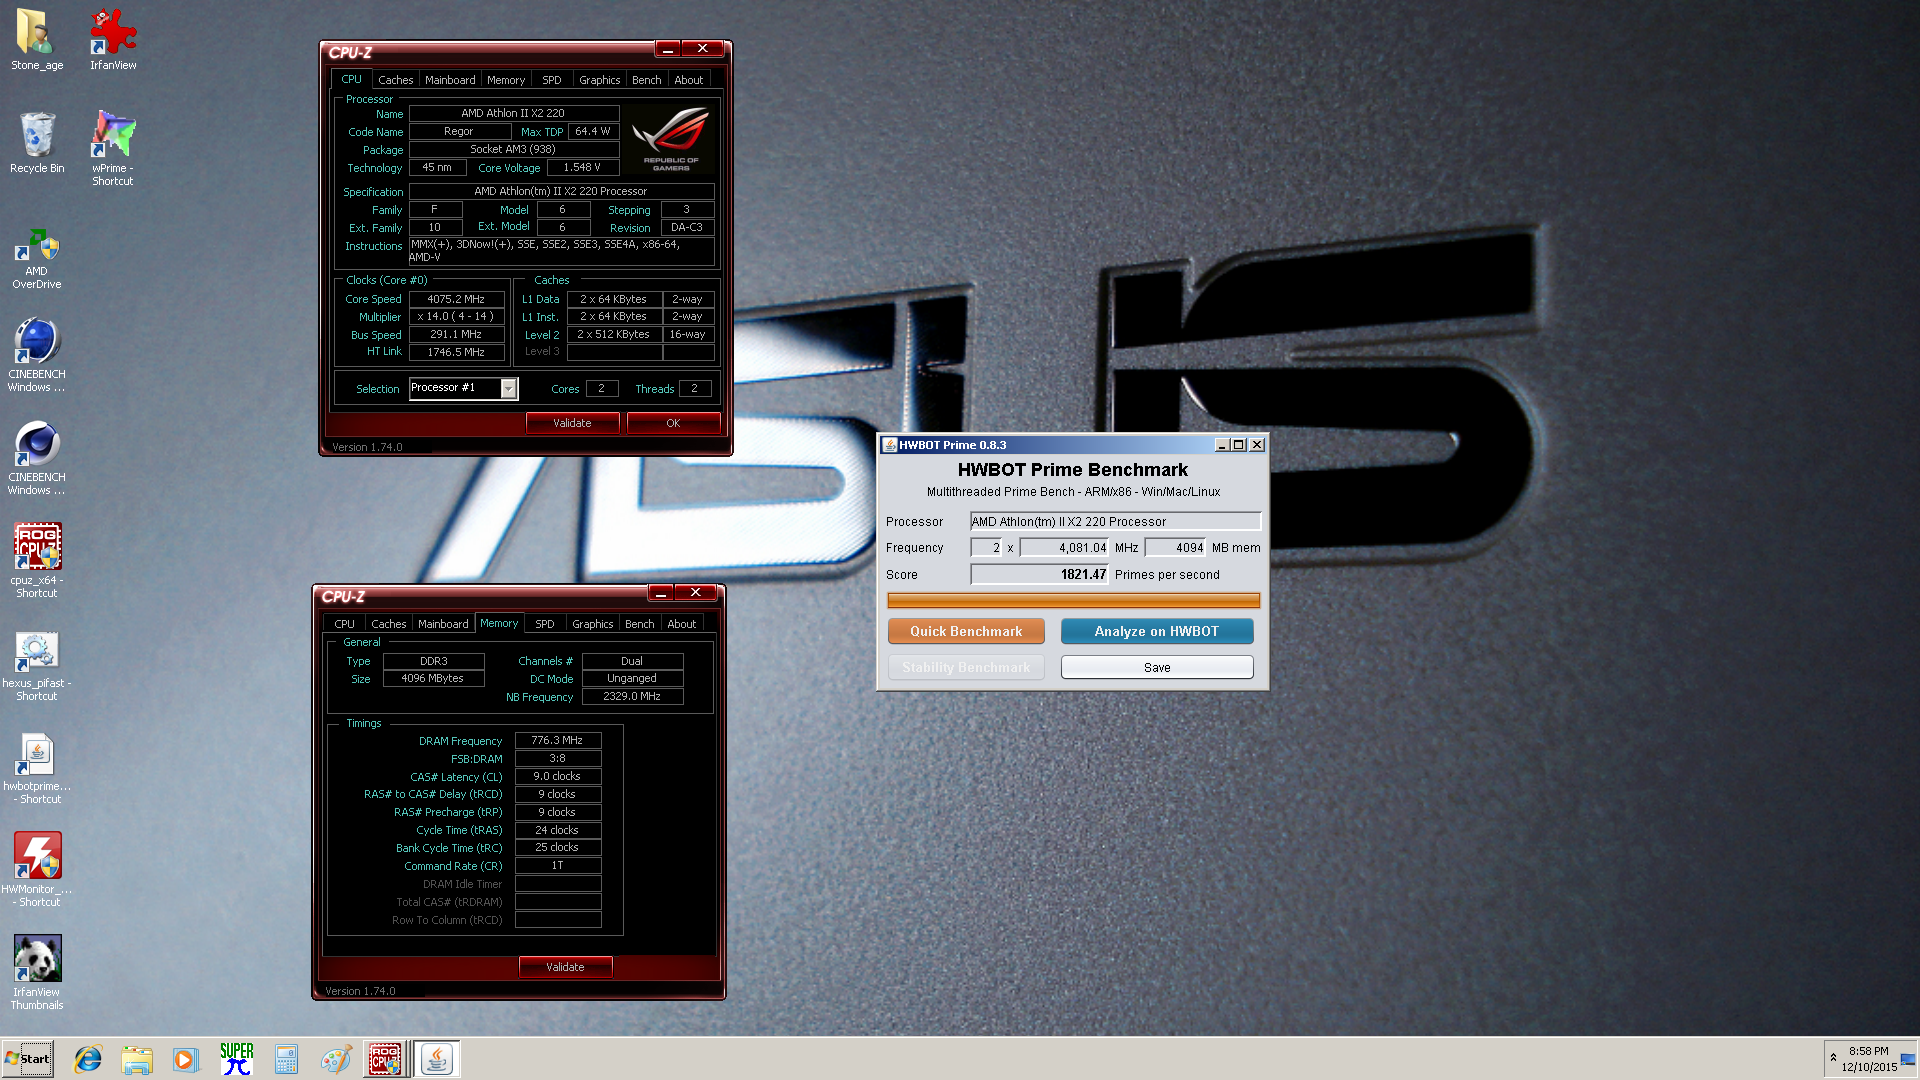This screenshot has height=1080, width=1920.
Task: Click the Core Speed 4075.2 MHz value
Action: 456,299
